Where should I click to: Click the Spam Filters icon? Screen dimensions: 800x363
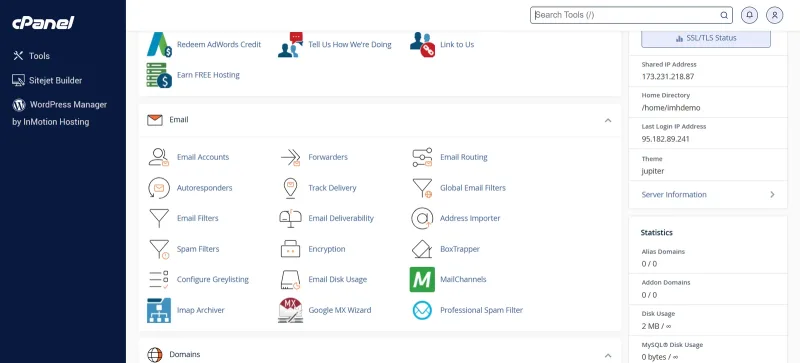pyautogui.click(x=159, y=249)
